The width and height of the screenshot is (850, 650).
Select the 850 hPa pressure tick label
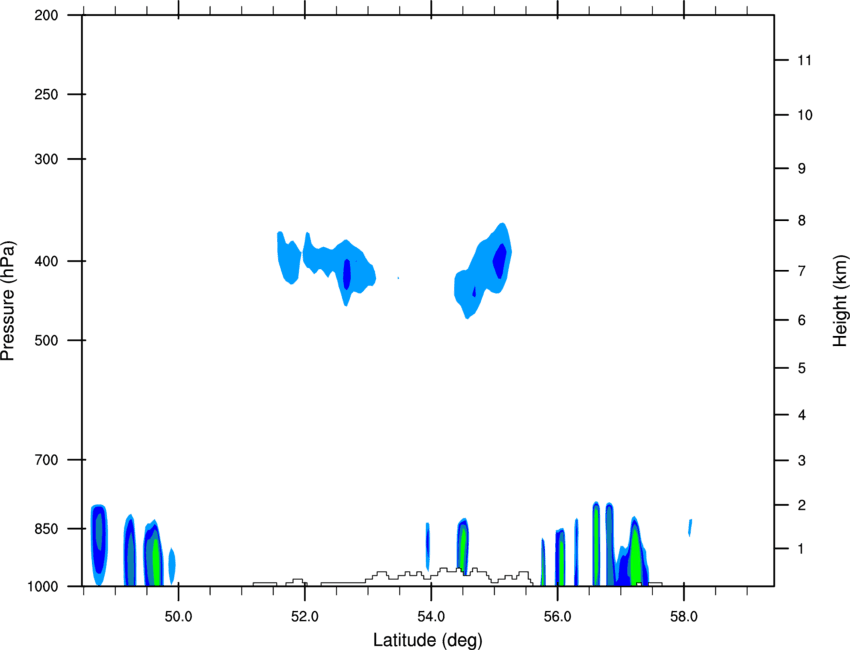tap(46, 529)
